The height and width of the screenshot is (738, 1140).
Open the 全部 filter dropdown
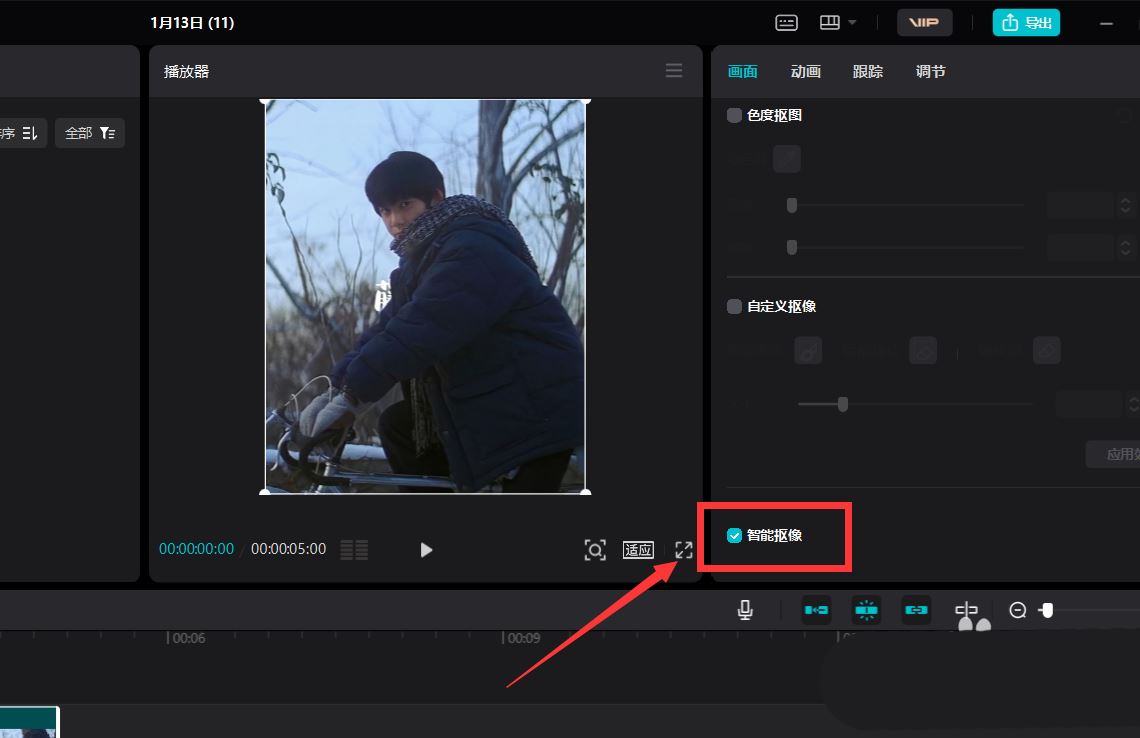tap(90, 133)
